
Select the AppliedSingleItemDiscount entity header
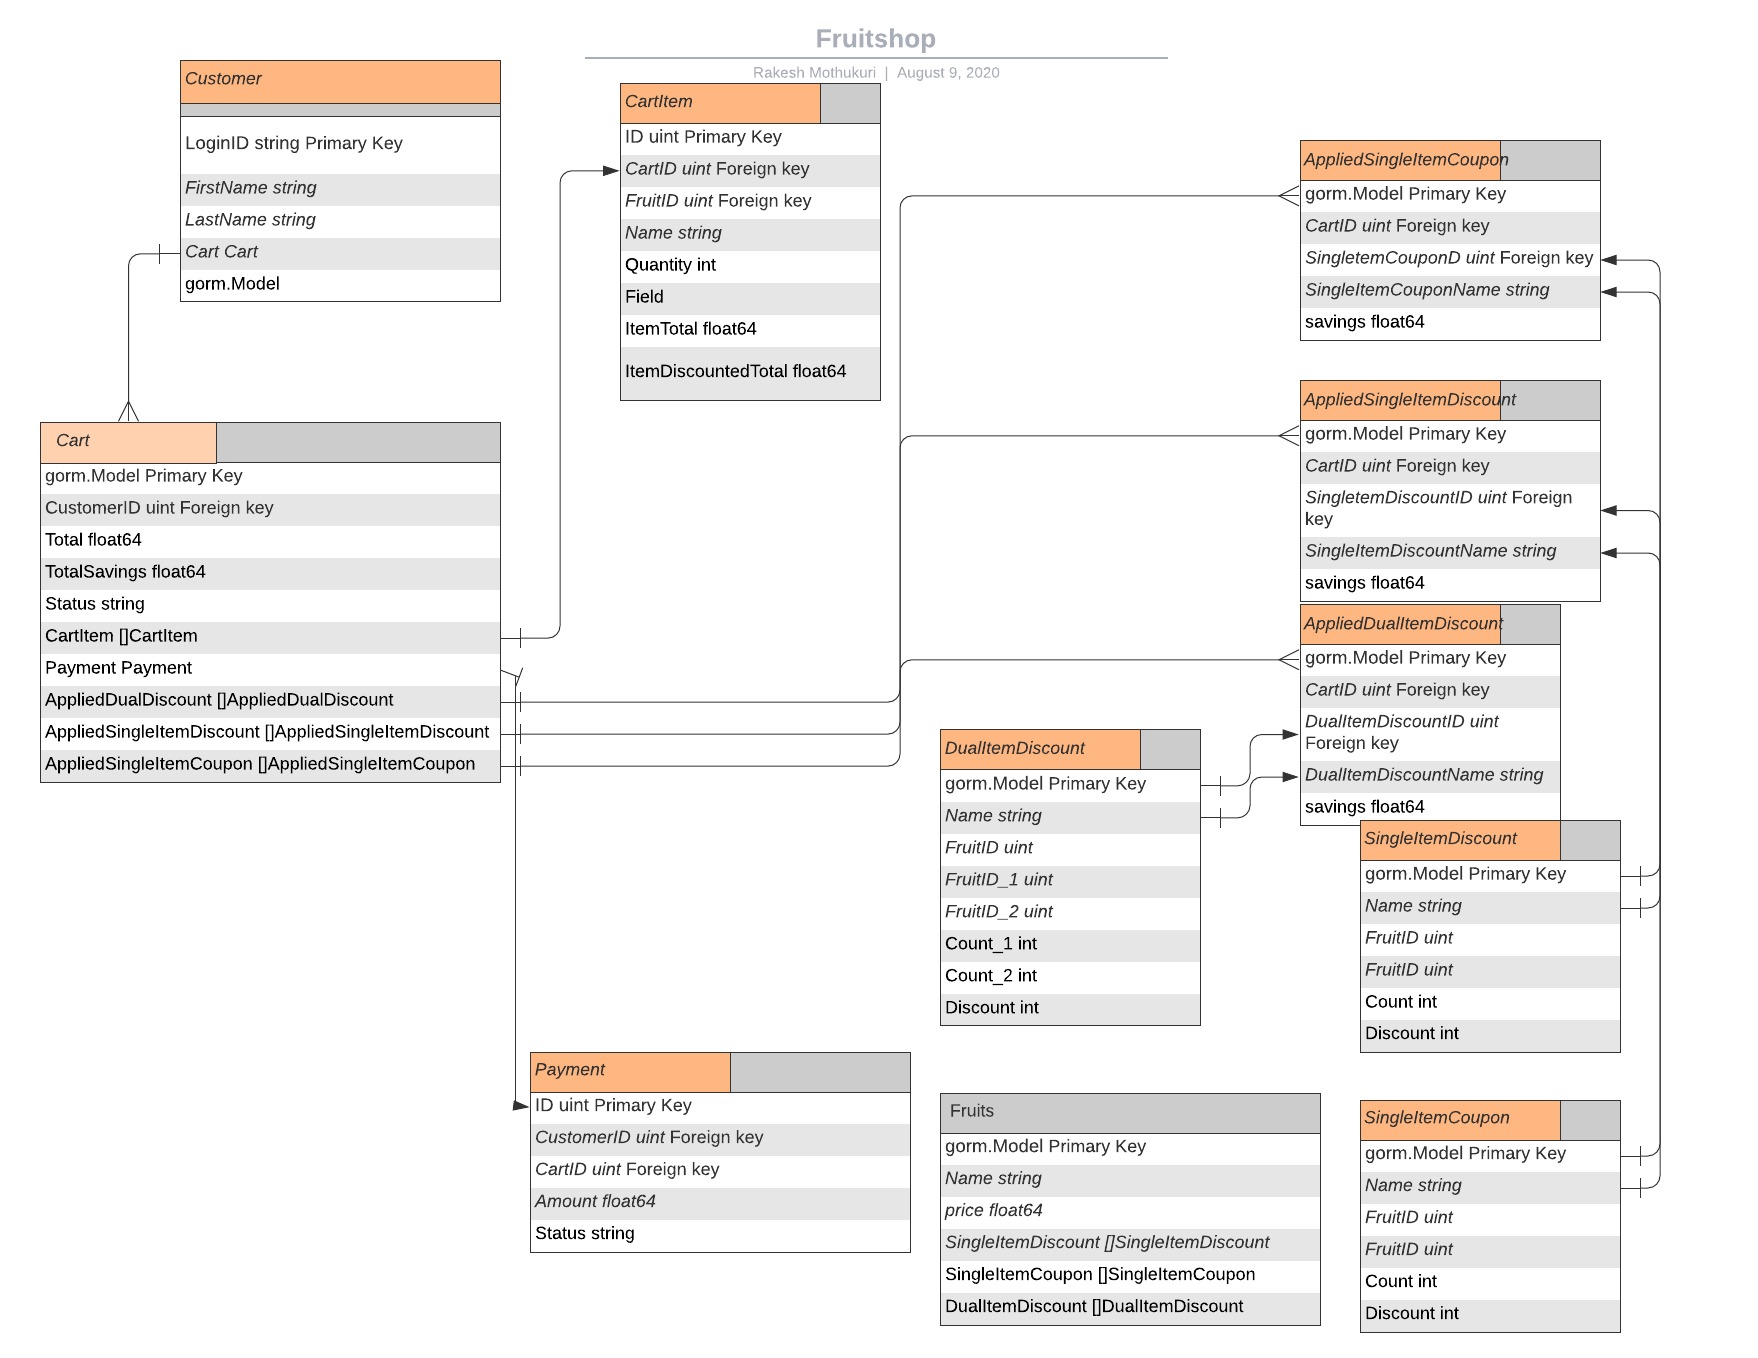1410,399
